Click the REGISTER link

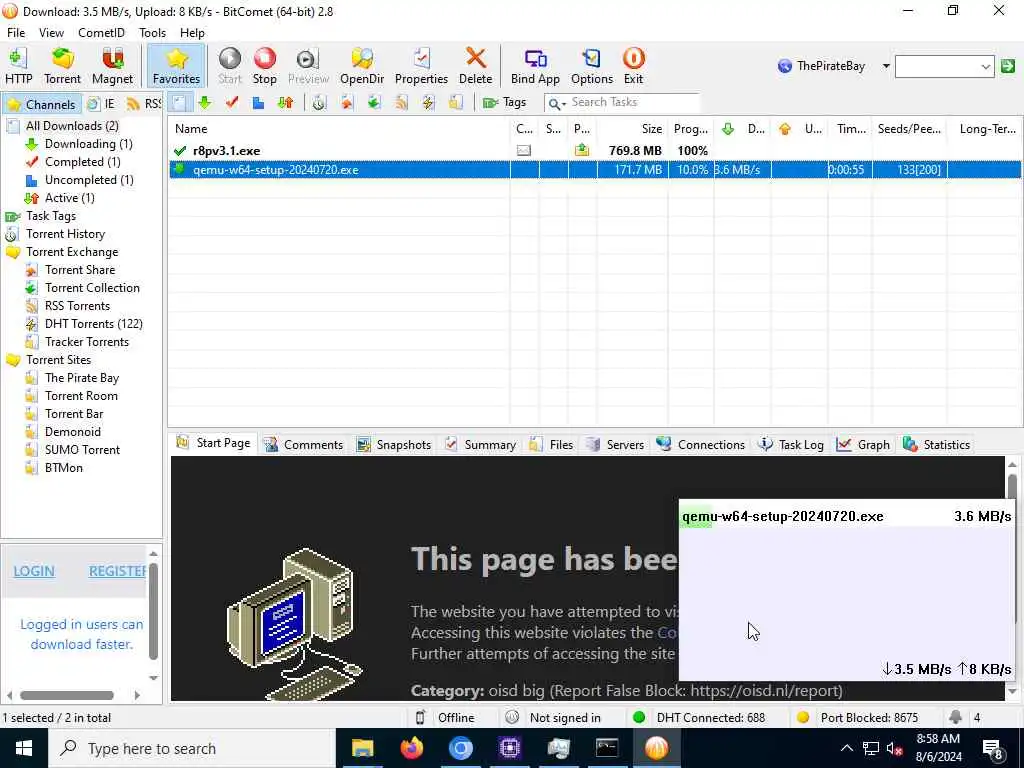pos(118,571)
